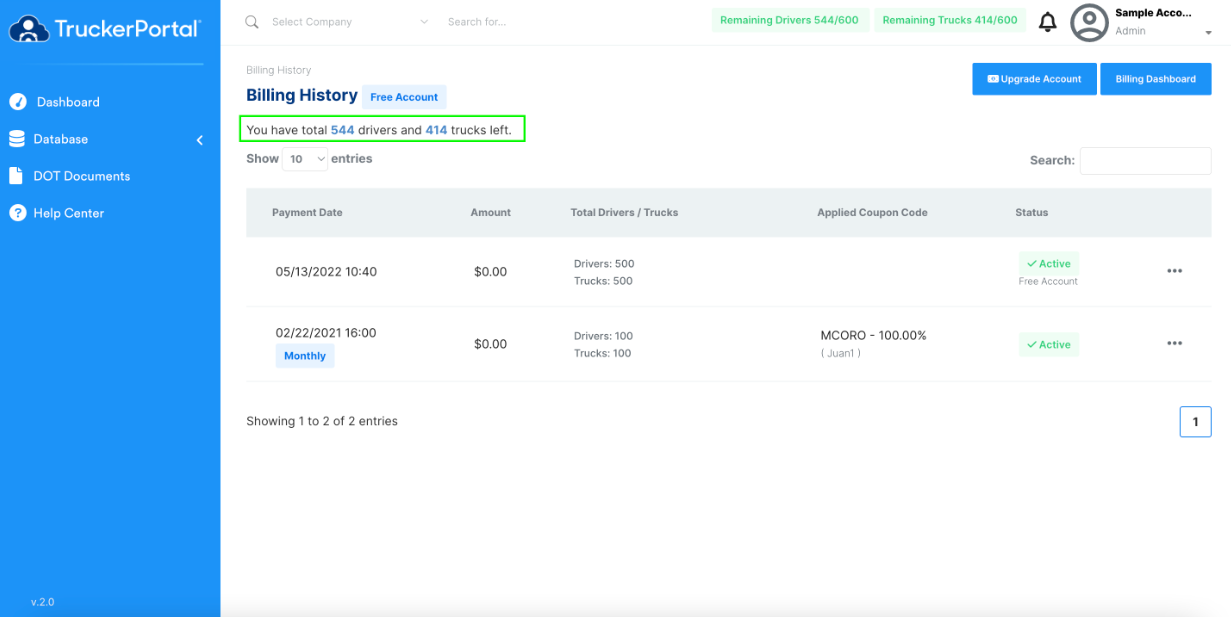The height and width of the screenshot is (617, 1231).
Task: Select page 1 in pagination
Action: [1195, 422]
